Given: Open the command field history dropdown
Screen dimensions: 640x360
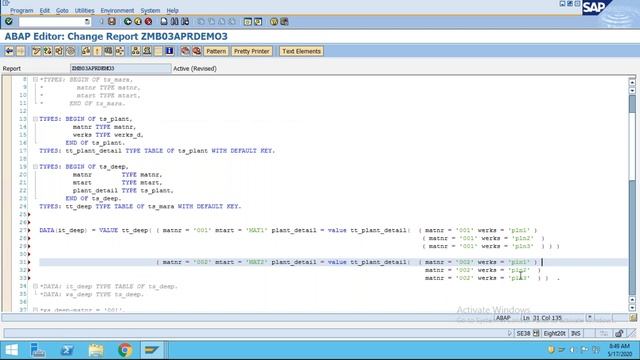Looking at the screenshot, I should (87, 21).
